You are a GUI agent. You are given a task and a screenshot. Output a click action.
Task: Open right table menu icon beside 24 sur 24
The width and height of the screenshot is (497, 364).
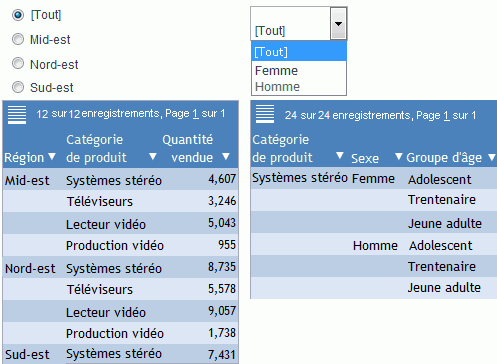[x=265, y=114]
